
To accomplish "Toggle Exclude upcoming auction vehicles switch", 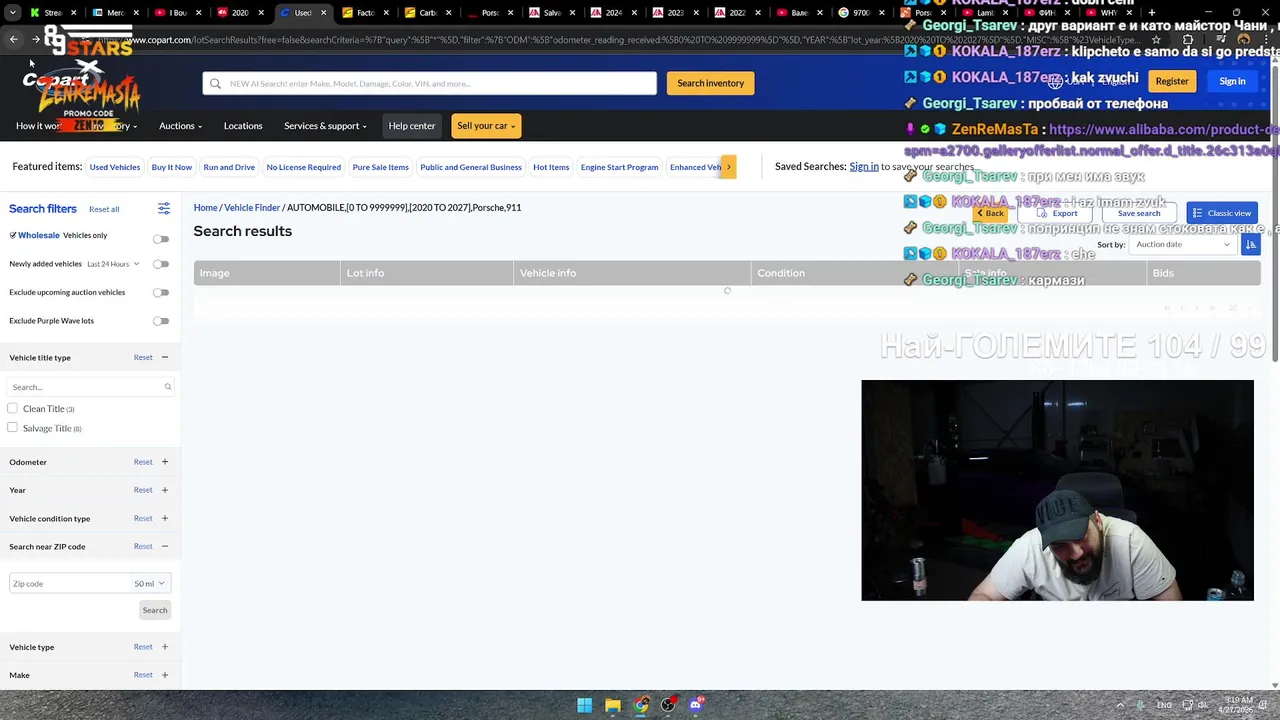I will pyautogui.click(x=161, y=293).
